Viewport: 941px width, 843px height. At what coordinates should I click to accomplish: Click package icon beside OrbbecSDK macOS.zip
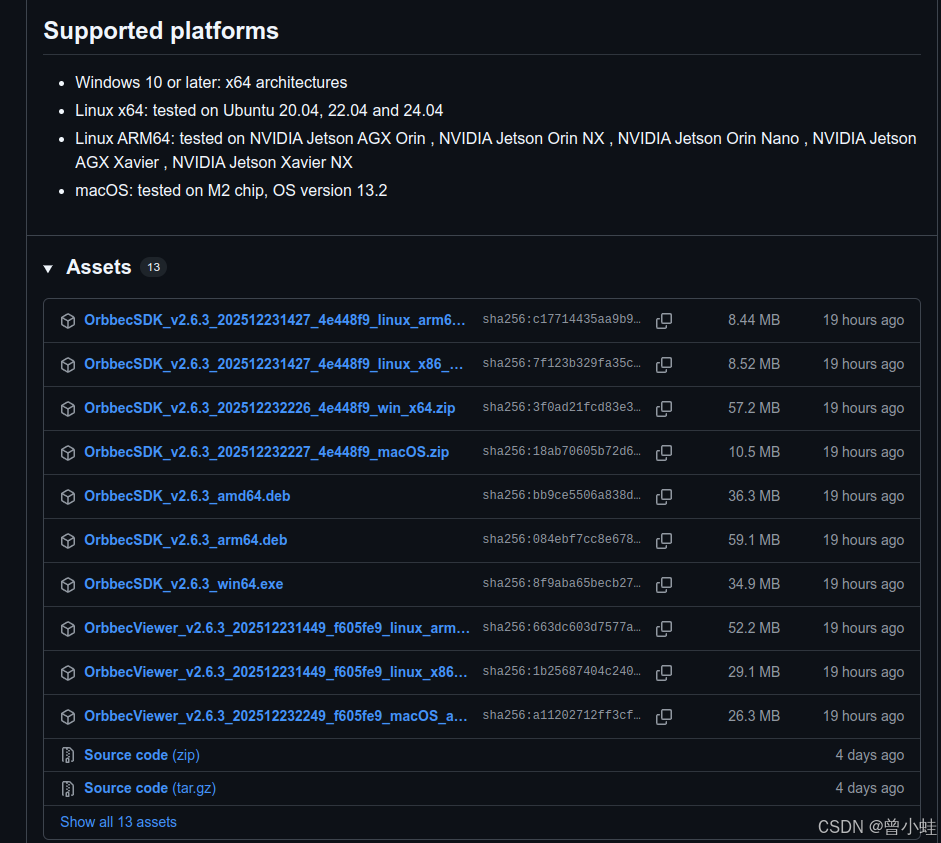pyautogui.click(x=68, y=453)
